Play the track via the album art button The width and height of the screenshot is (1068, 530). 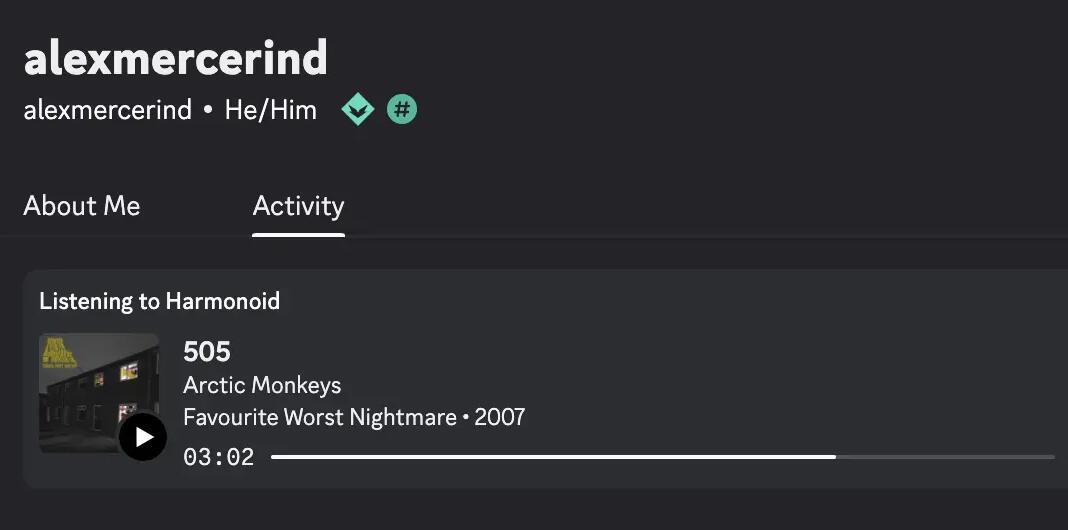click(143, 437)
